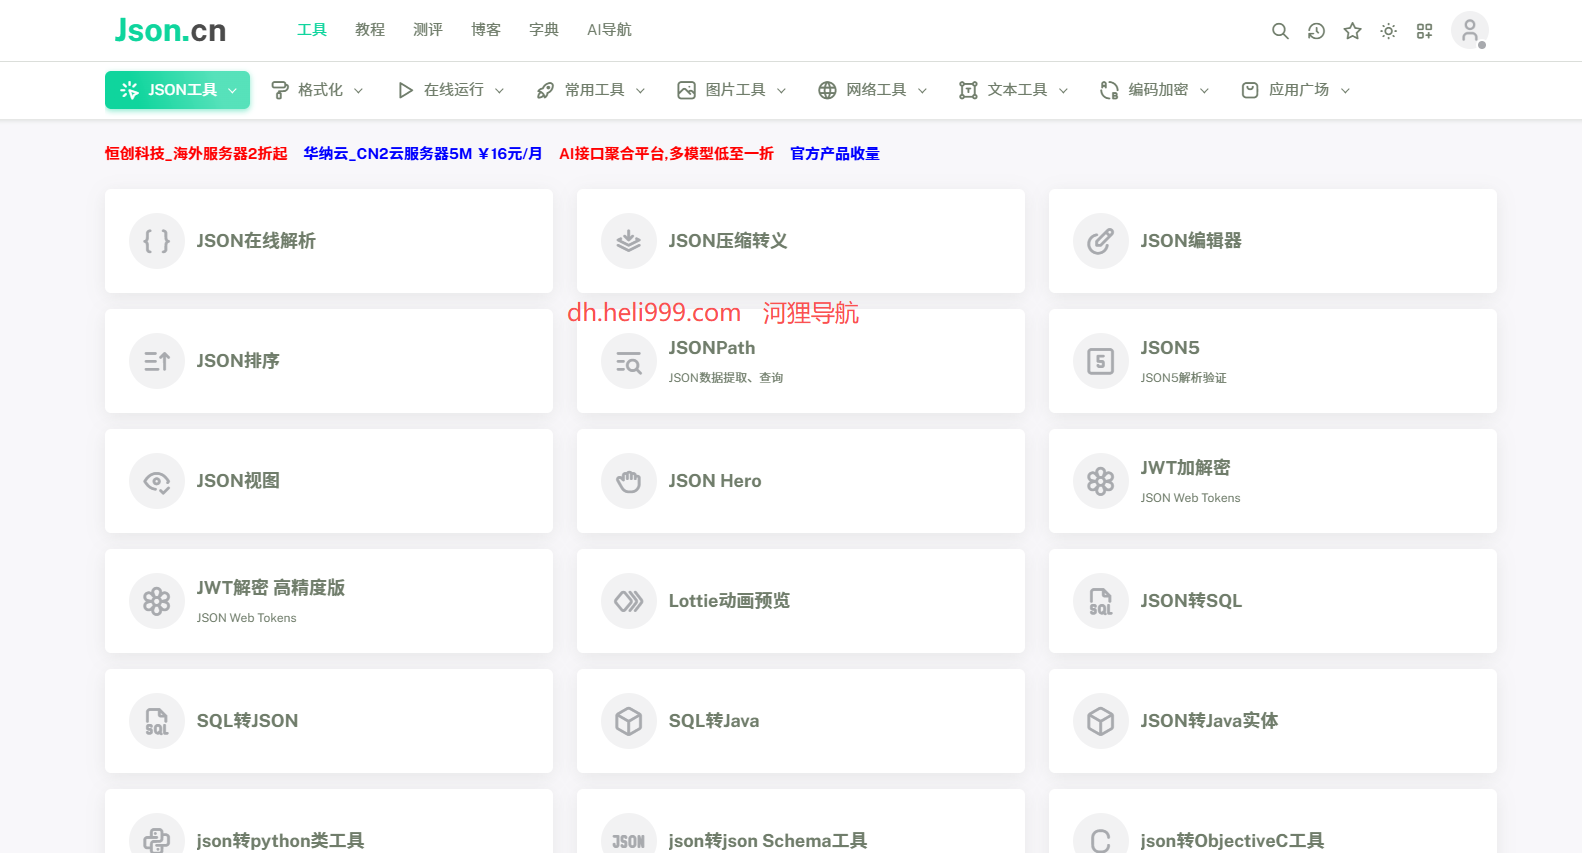
Task: Open the Lottie动画预览 tool title
Action: [729, 601]
